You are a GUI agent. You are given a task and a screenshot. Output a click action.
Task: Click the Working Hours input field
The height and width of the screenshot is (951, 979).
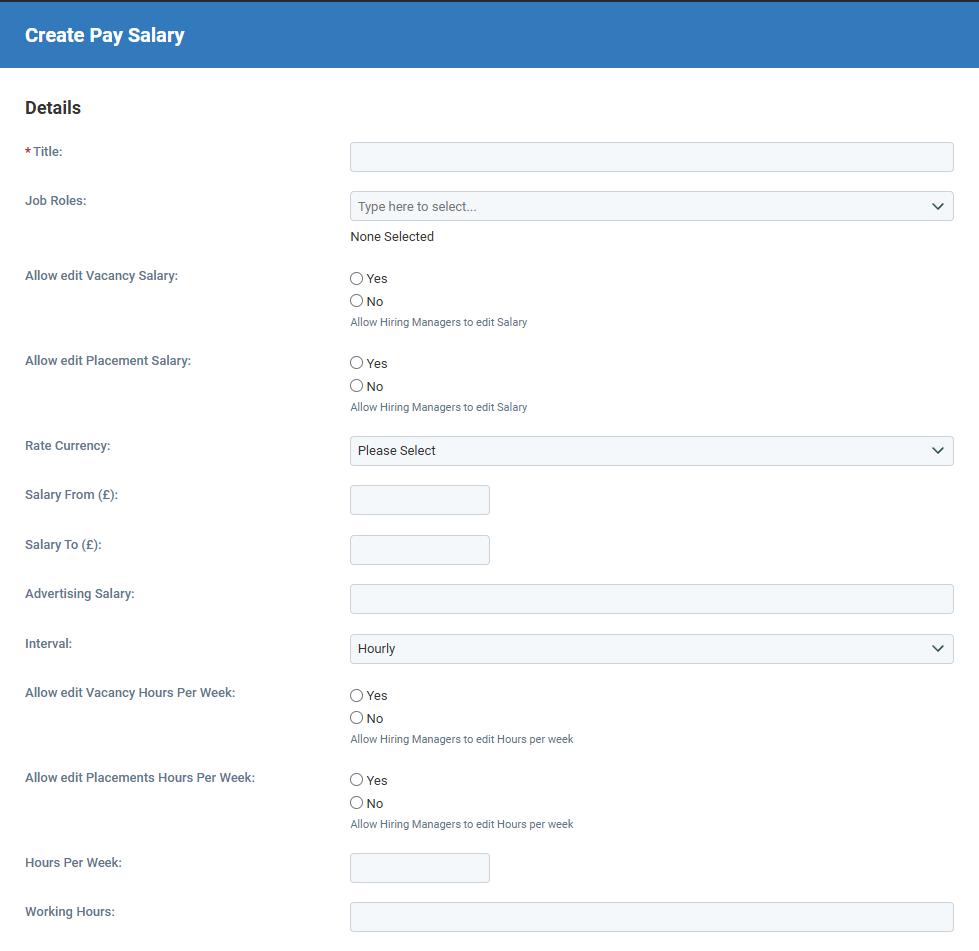pos(651,917)
